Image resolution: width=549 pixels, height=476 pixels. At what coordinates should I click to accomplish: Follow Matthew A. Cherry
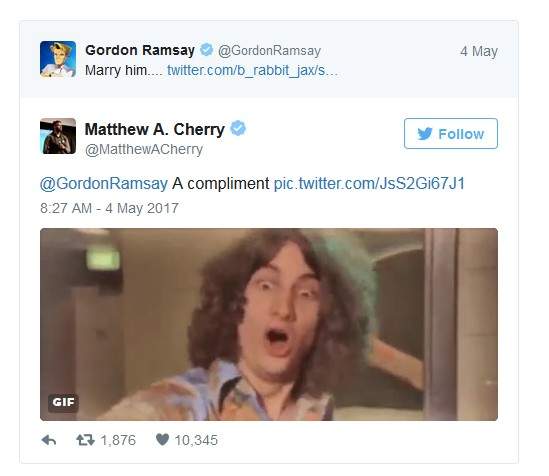pyautogui.click(x=451, y=134)
